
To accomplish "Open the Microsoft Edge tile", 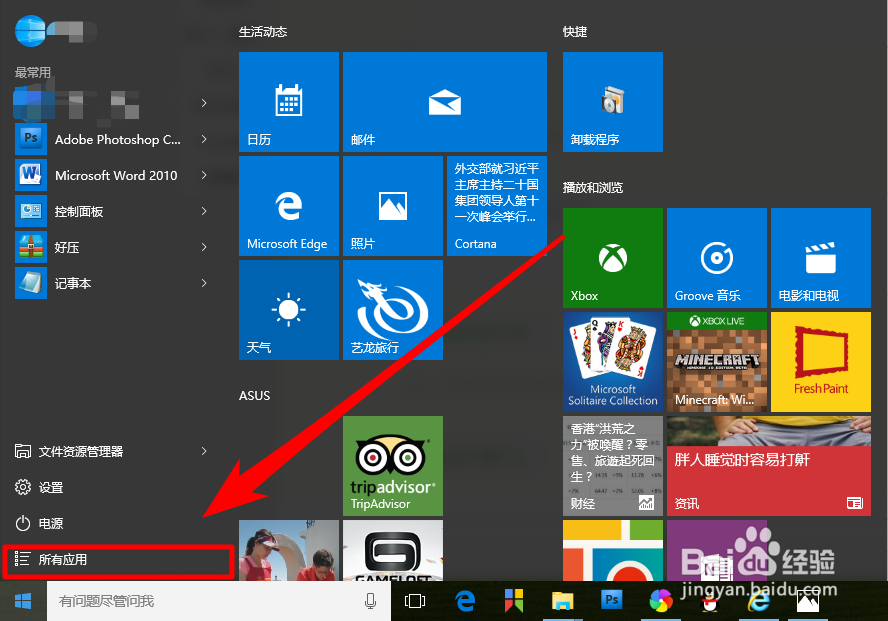I will 288,205.
